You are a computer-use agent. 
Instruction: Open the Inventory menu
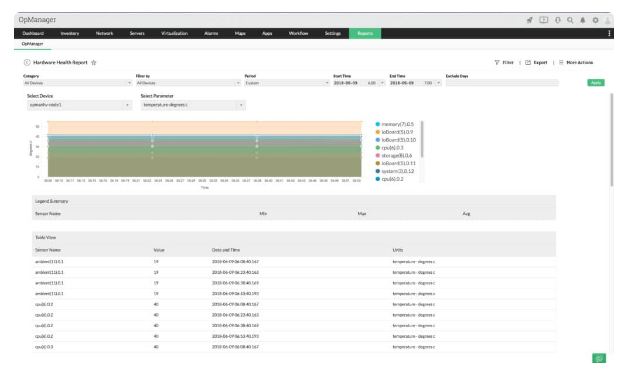[69, 33]
